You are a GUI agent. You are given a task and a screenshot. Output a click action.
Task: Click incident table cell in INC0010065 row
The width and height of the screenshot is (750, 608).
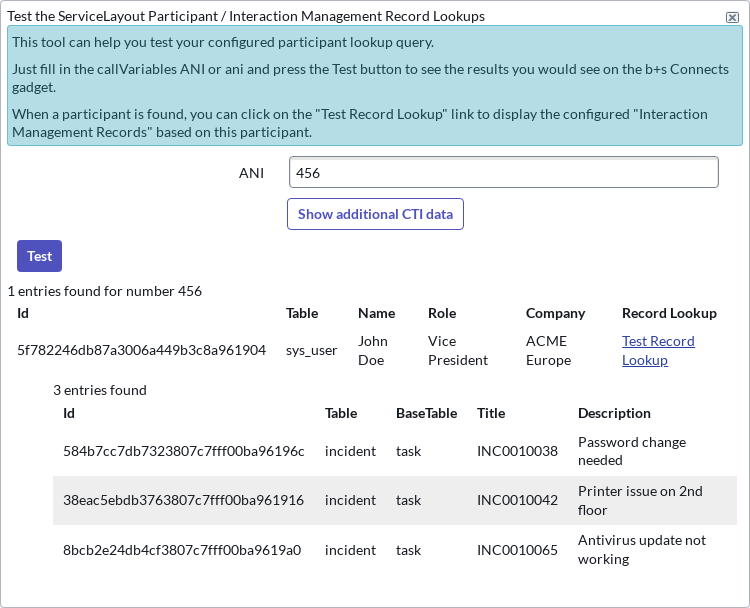click(350, 550)
